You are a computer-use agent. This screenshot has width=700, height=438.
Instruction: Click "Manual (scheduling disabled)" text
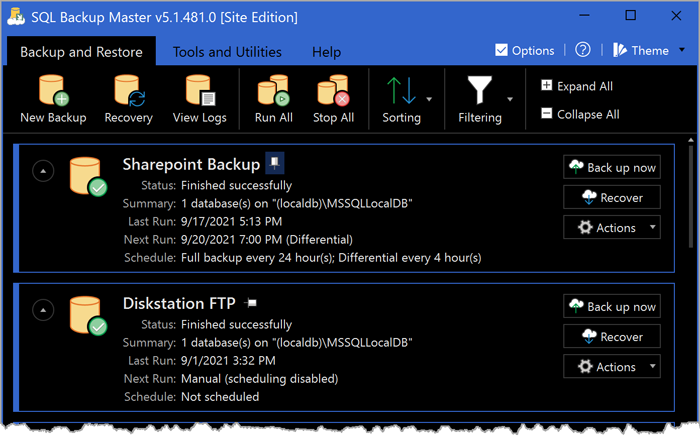coord(259,379)
